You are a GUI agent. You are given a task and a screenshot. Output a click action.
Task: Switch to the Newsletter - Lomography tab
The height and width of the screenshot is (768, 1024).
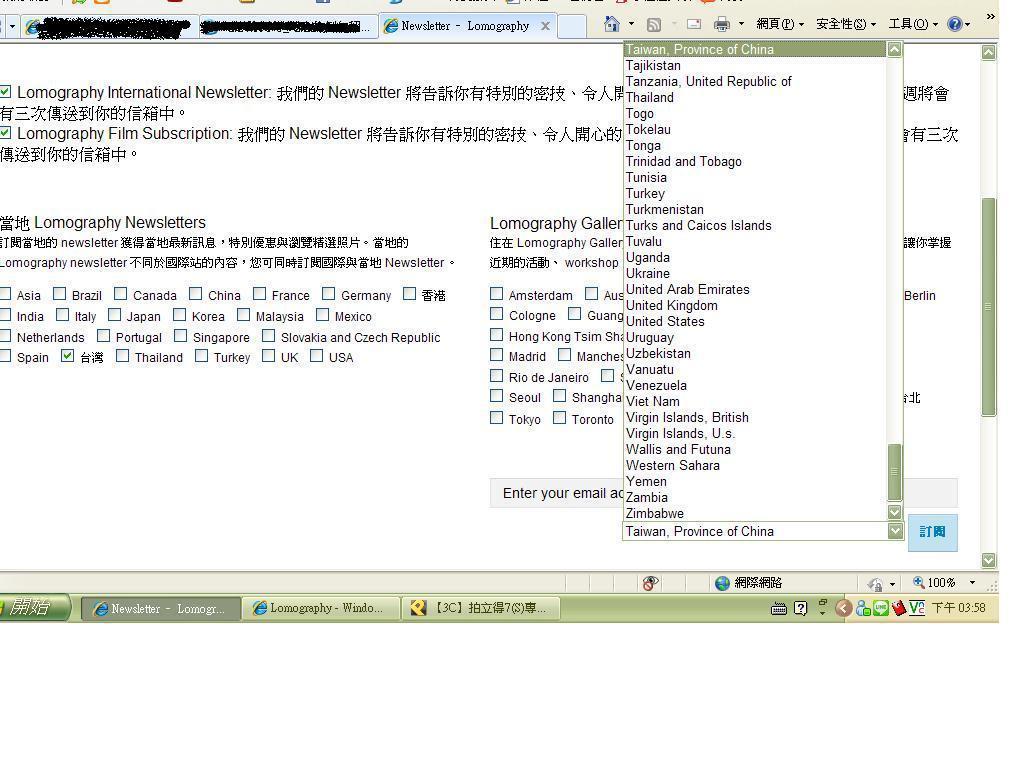coord(466,26)
